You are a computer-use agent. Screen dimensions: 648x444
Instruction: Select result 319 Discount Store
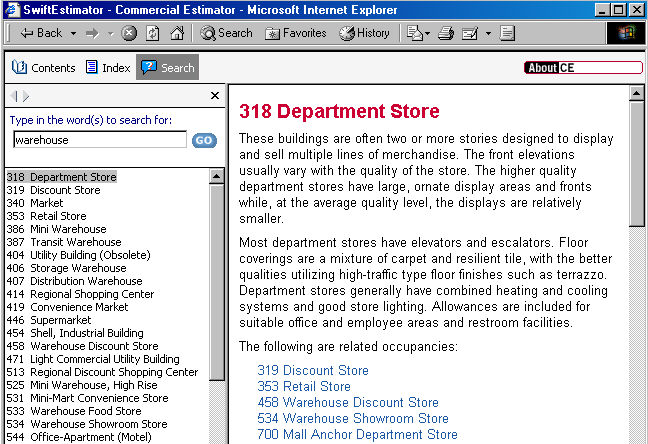53,190
